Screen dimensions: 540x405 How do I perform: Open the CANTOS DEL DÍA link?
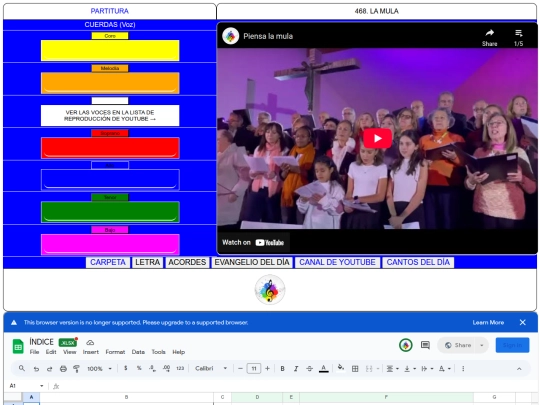(x=418, y=262)
